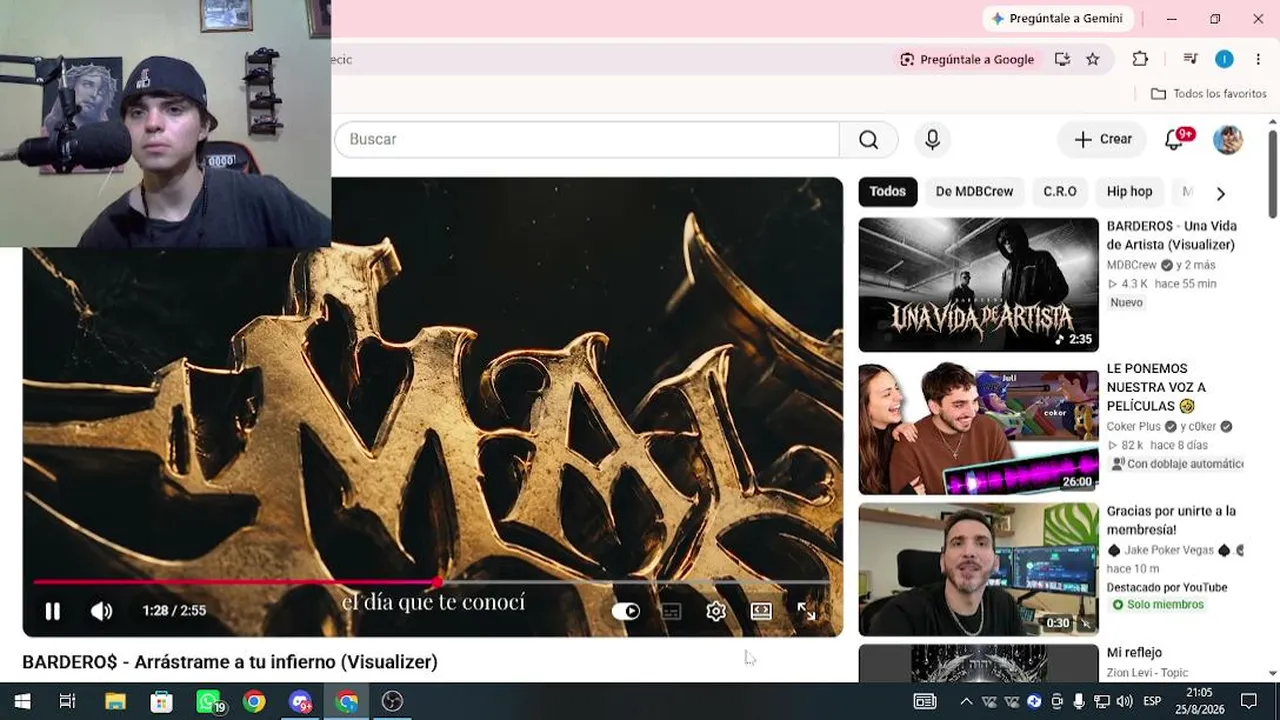Open Task View on the taskbar

pos(67,701)
